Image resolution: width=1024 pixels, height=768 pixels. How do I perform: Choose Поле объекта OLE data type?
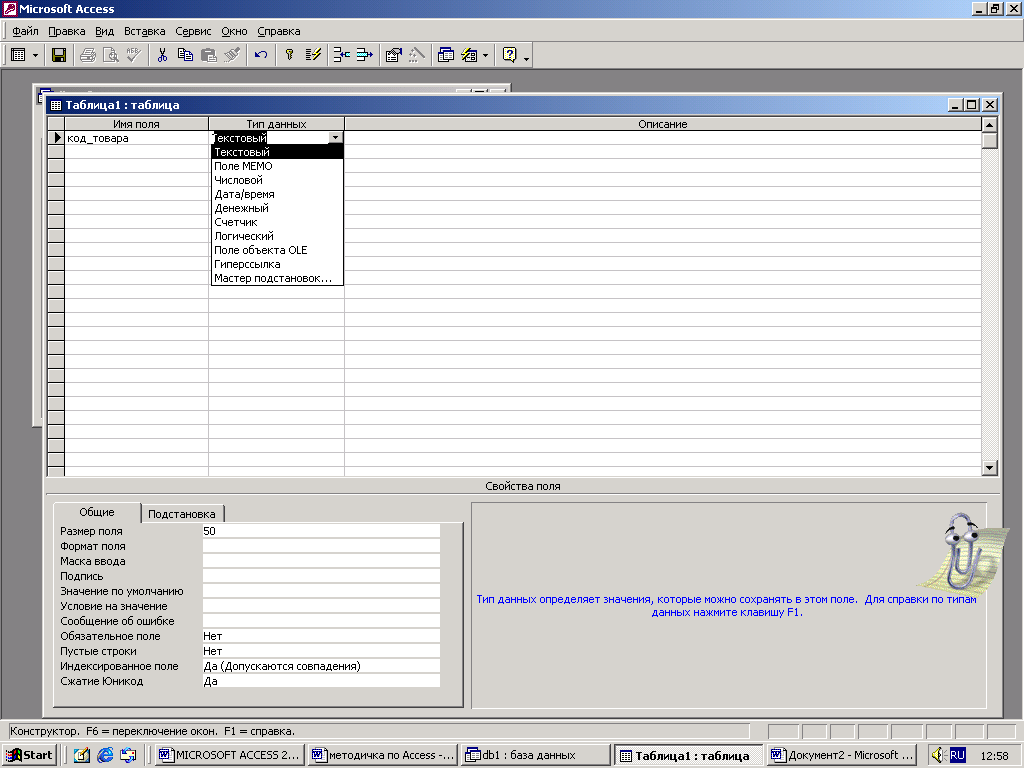(278, 250)
